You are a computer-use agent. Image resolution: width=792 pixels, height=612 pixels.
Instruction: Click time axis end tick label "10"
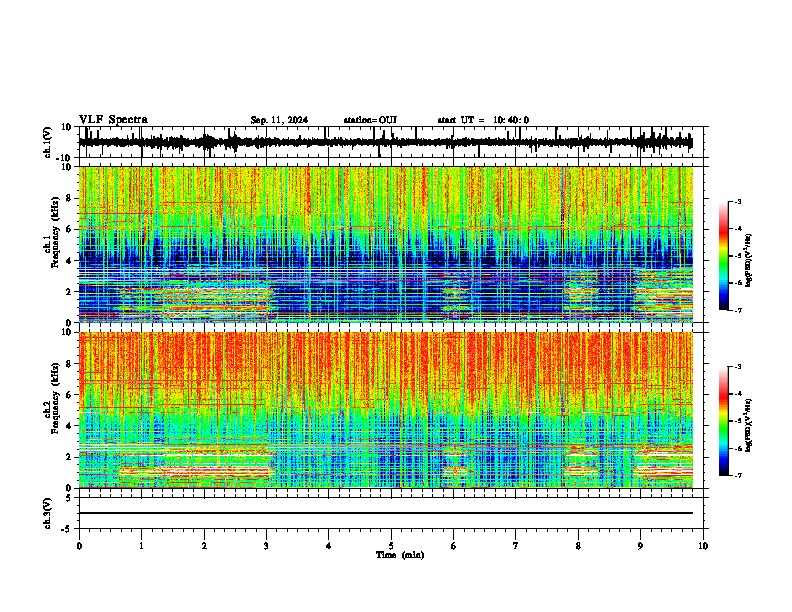pos(703,546)
